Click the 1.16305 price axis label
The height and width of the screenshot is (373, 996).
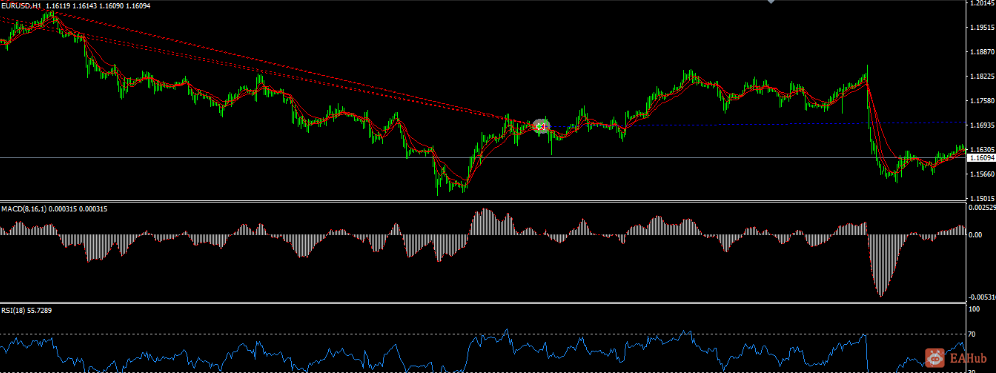click(x=983, y=149)
